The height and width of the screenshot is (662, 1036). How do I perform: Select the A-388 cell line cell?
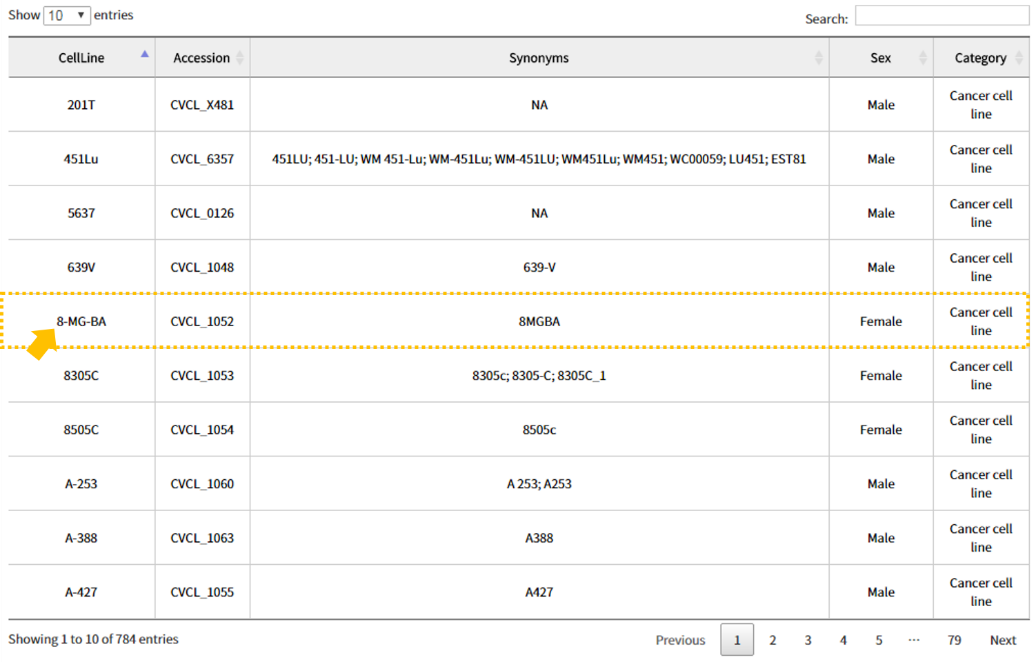81,538
